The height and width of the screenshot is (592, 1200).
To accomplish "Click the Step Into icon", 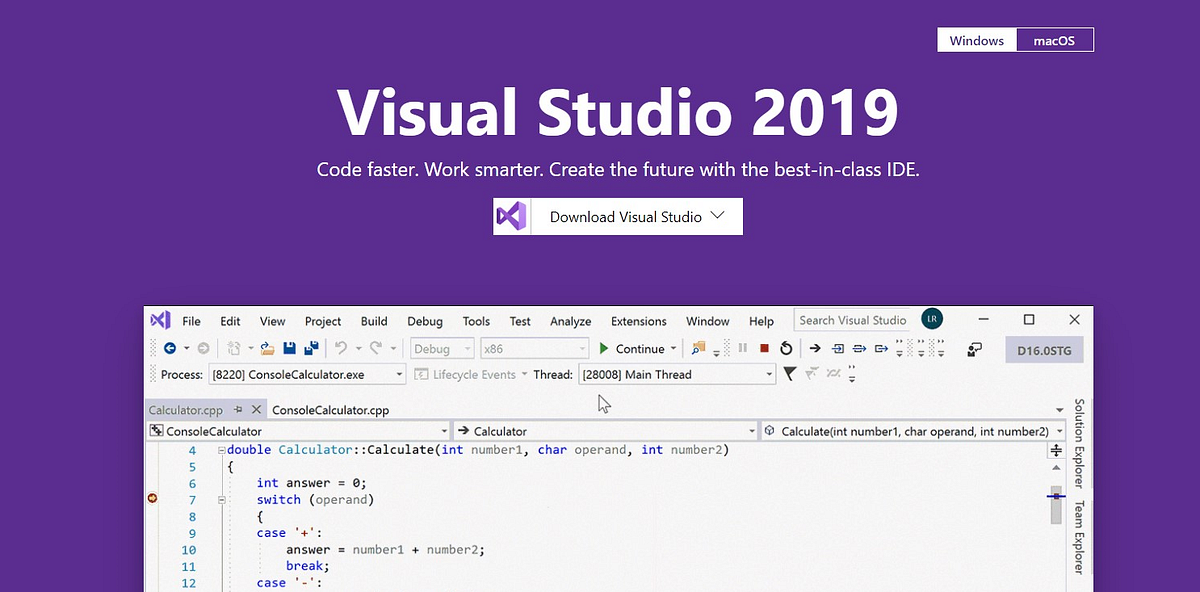I will click(x=837, y=348).
